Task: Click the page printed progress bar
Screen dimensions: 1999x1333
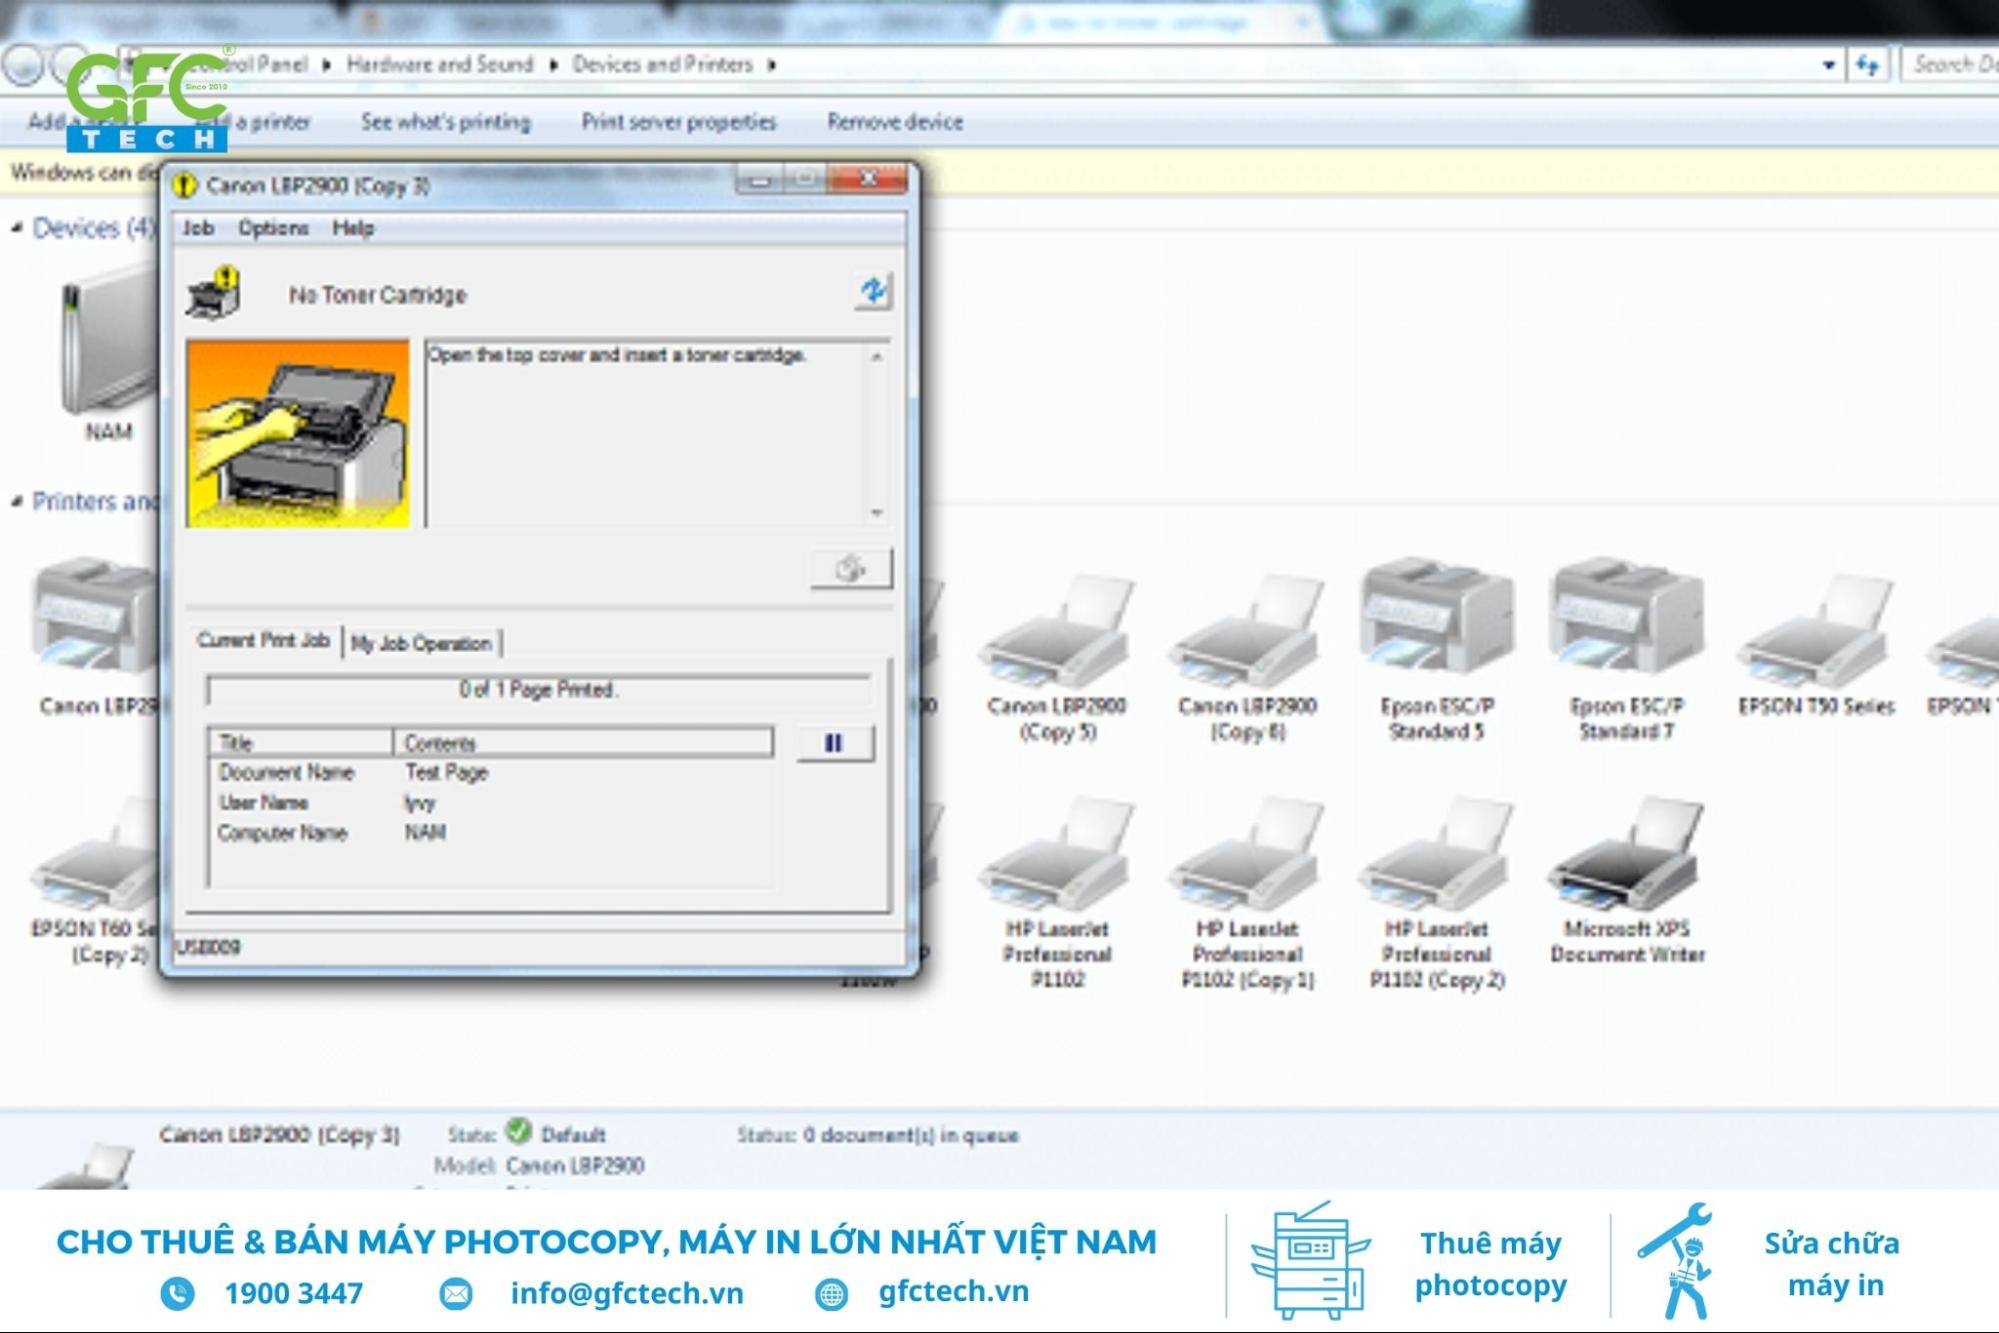Action: point(539,690)
